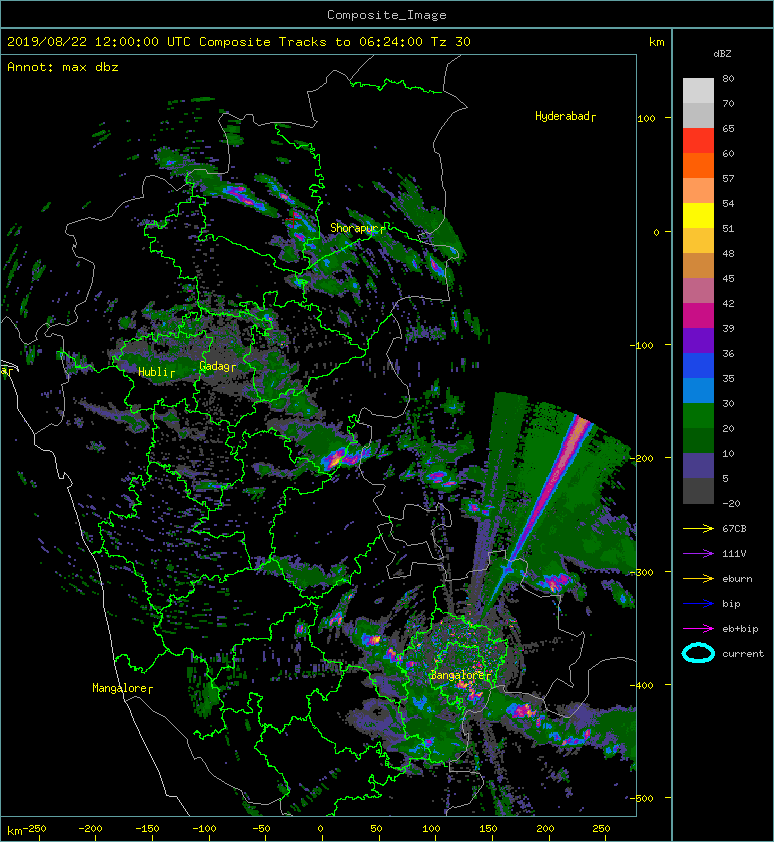Click the Shorapur station label
Screen dimensions: 774x842
coord(357,228)
